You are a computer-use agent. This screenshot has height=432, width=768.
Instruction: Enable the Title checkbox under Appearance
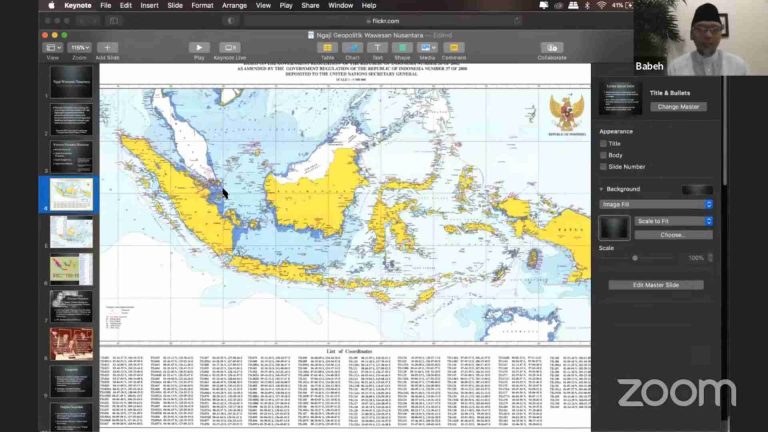[603, 143]
